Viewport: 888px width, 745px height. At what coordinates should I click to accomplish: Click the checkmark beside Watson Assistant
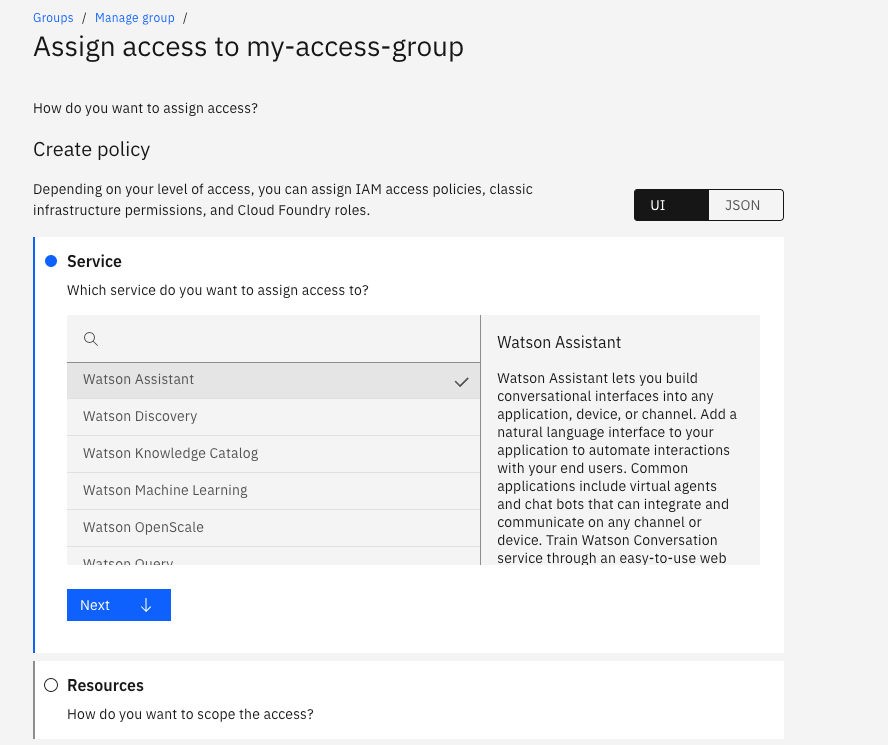pos(461,381)
